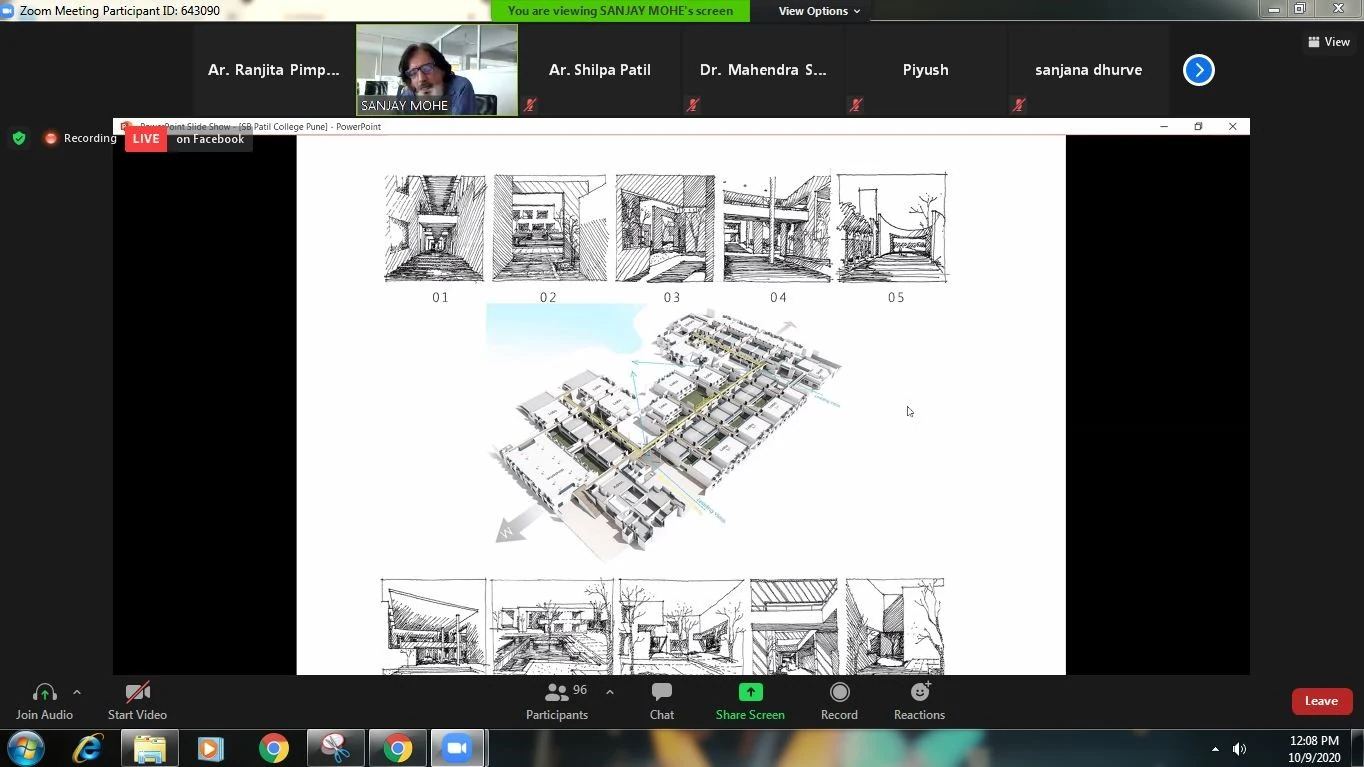
Task: Select Dr. Mahendra S... participant tile
Action: [763, 70]
